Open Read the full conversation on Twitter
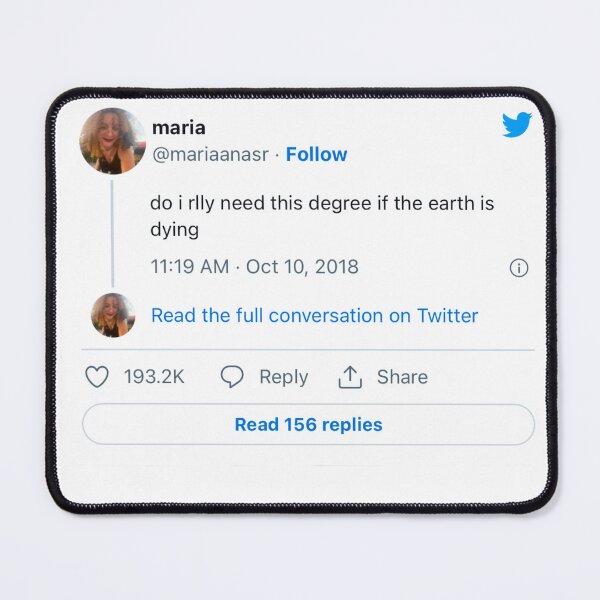This screenshot has height=600, width=600. [315, 316]
